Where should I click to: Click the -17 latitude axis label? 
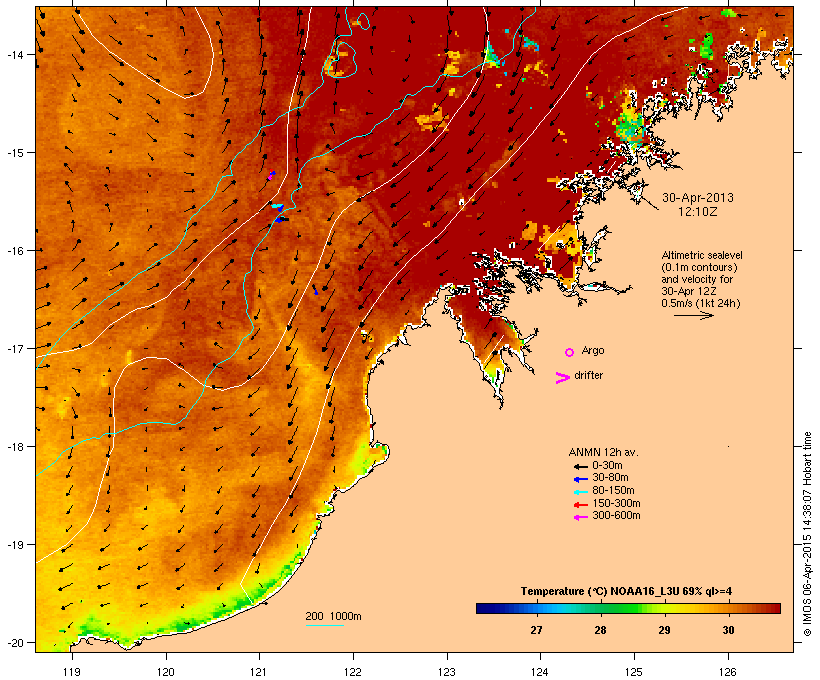tap(14, 348)
